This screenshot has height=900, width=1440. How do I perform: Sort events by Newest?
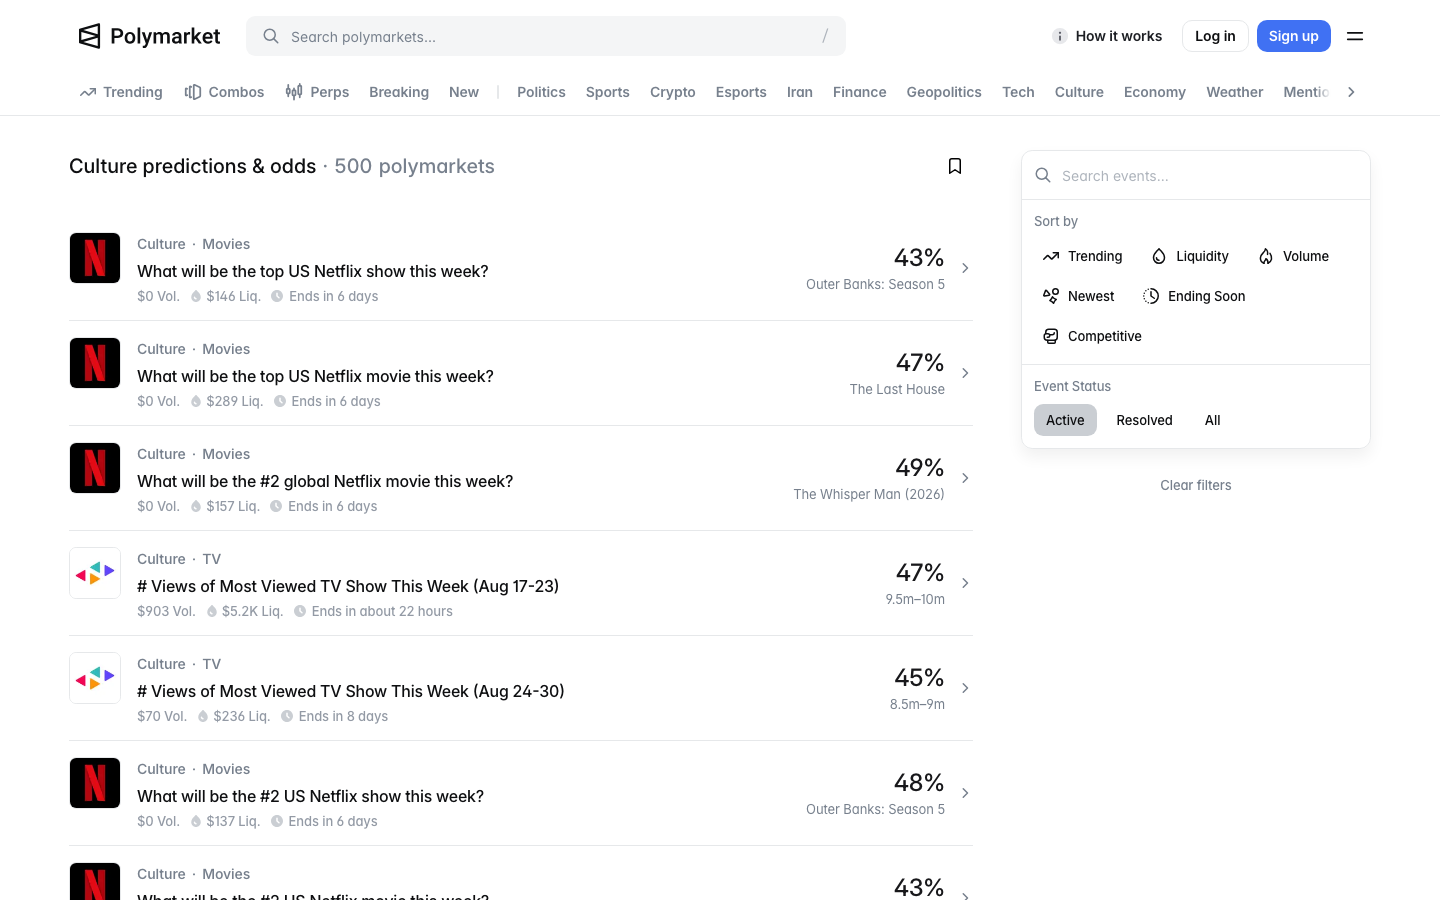[1078, 296]
